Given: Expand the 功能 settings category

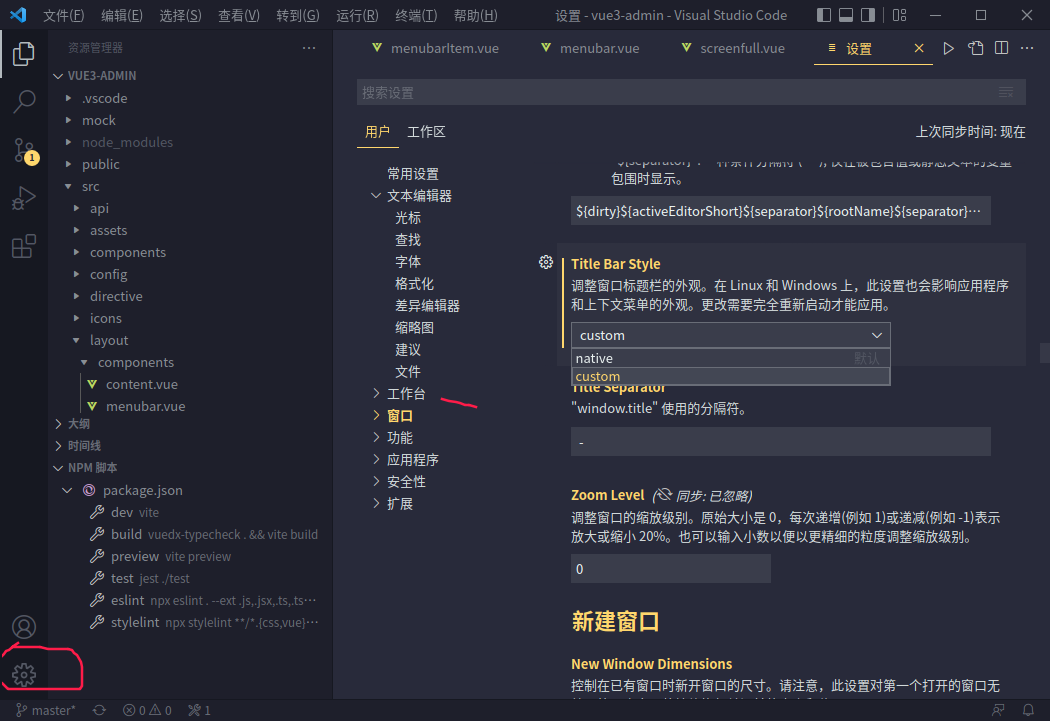Looking at the screenshot, I should point(376,438).
